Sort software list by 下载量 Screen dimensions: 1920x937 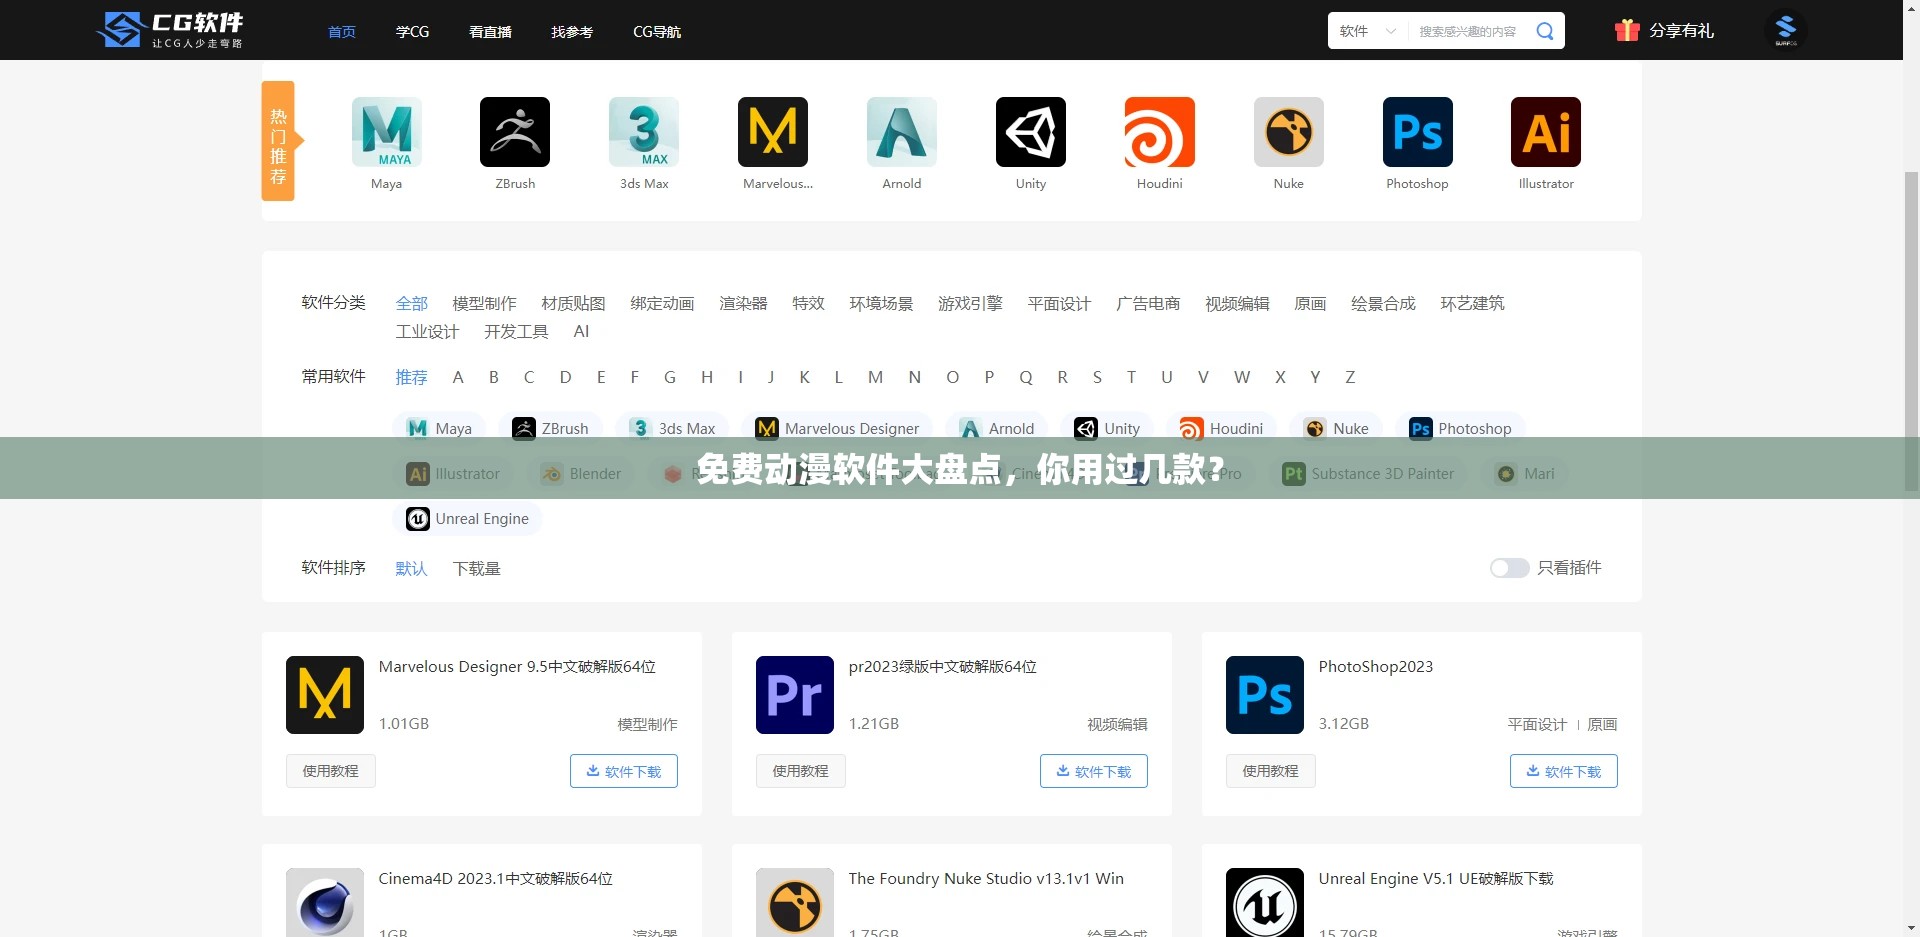tap(476, 567)
